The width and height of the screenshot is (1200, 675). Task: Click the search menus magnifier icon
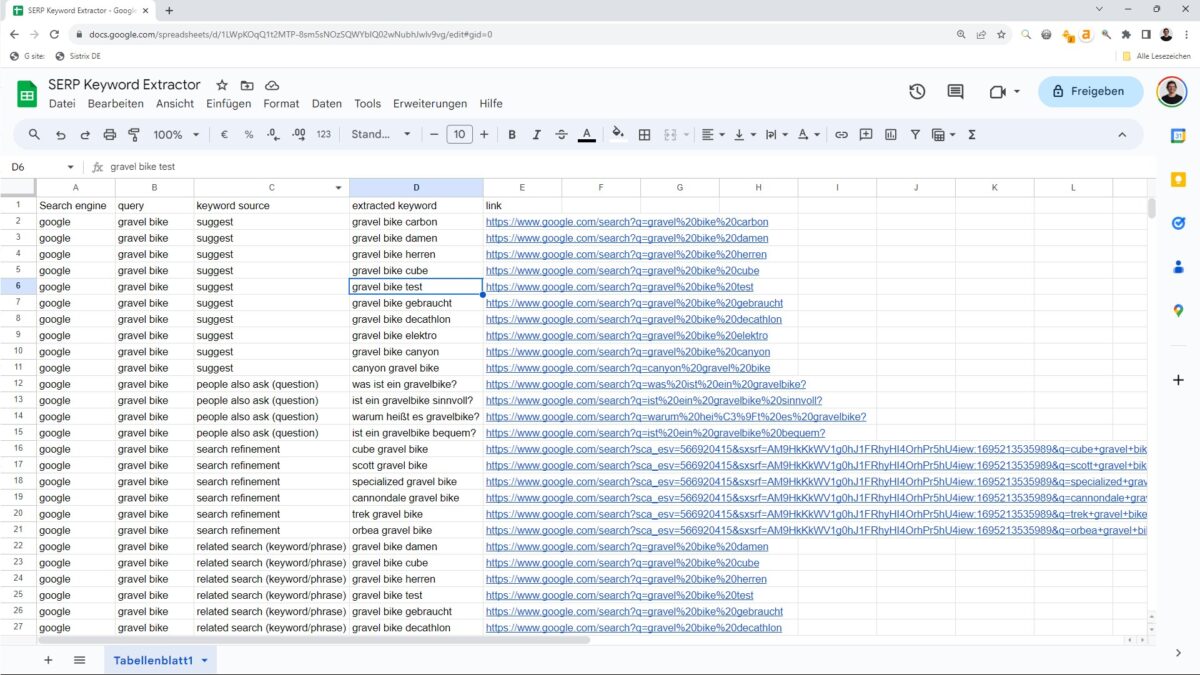point(34,134)
